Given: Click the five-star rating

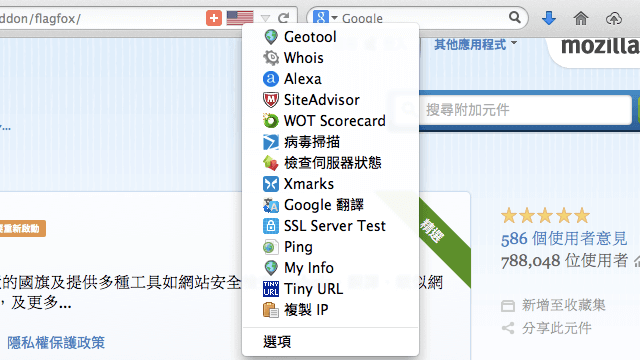Looking at the screenshot, I should 545,216.
